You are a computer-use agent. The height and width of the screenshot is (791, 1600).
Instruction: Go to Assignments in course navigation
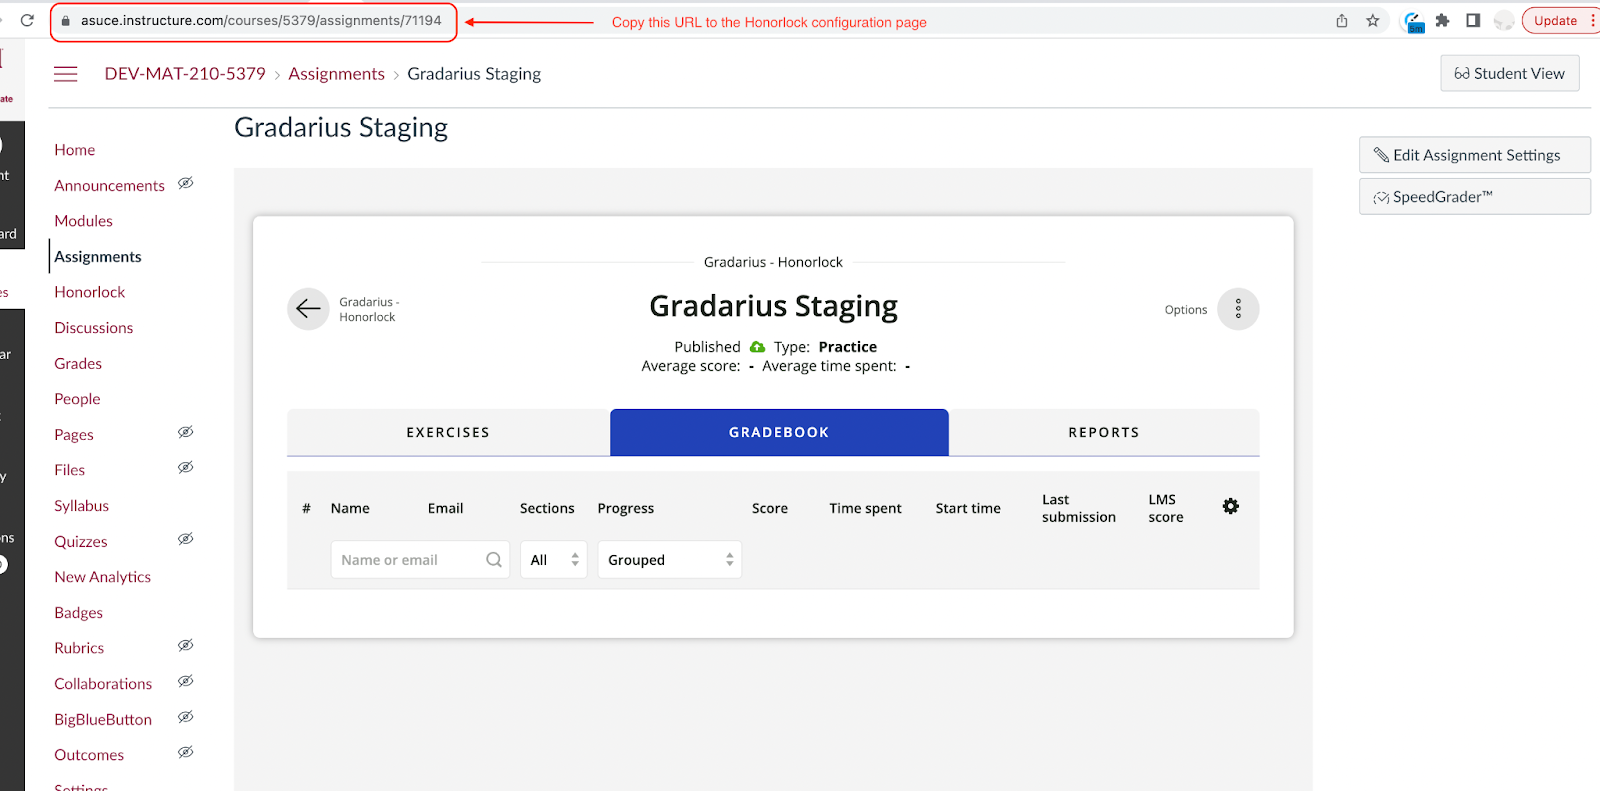[98, 257]
